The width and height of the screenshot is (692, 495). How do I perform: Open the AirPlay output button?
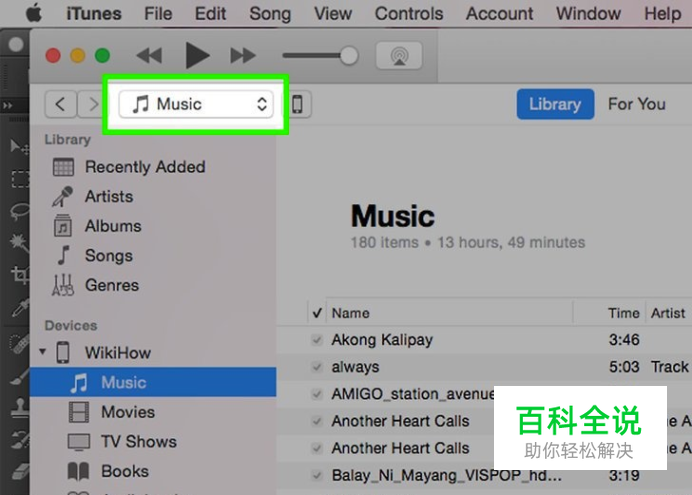coord(399,56)
